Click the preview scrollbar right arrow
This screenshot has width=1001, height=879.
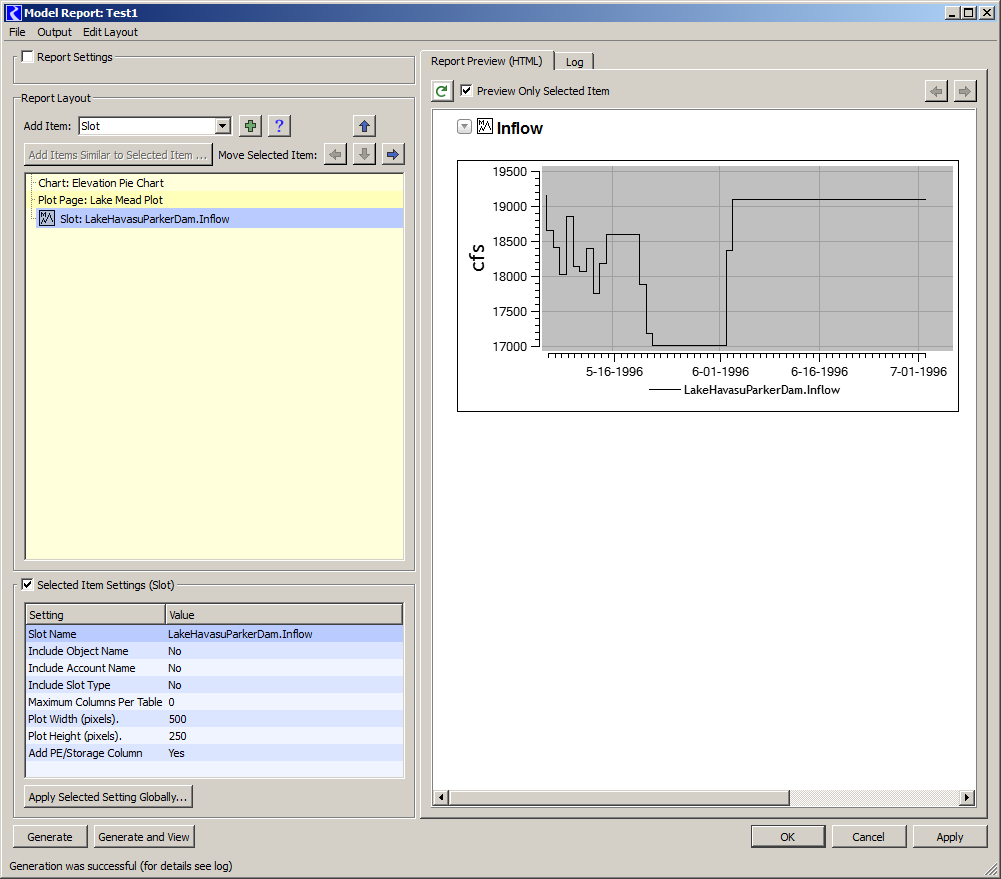click(967, 797)
